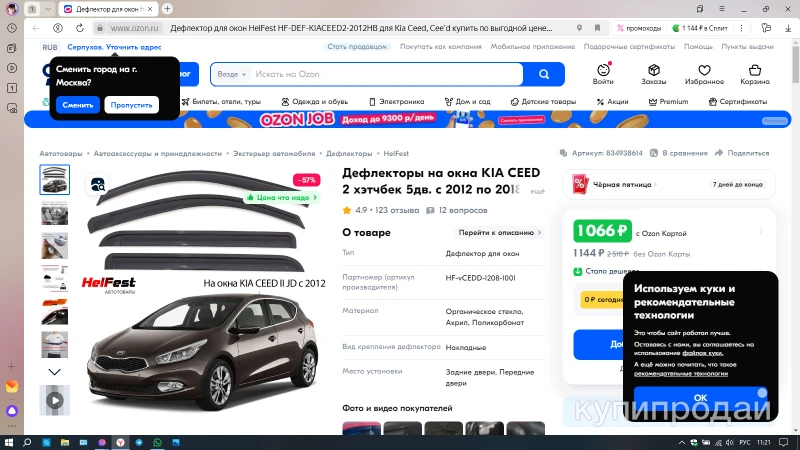Open the Помощь link
This screenshot has width=800, height=450.
pos(698,46)
